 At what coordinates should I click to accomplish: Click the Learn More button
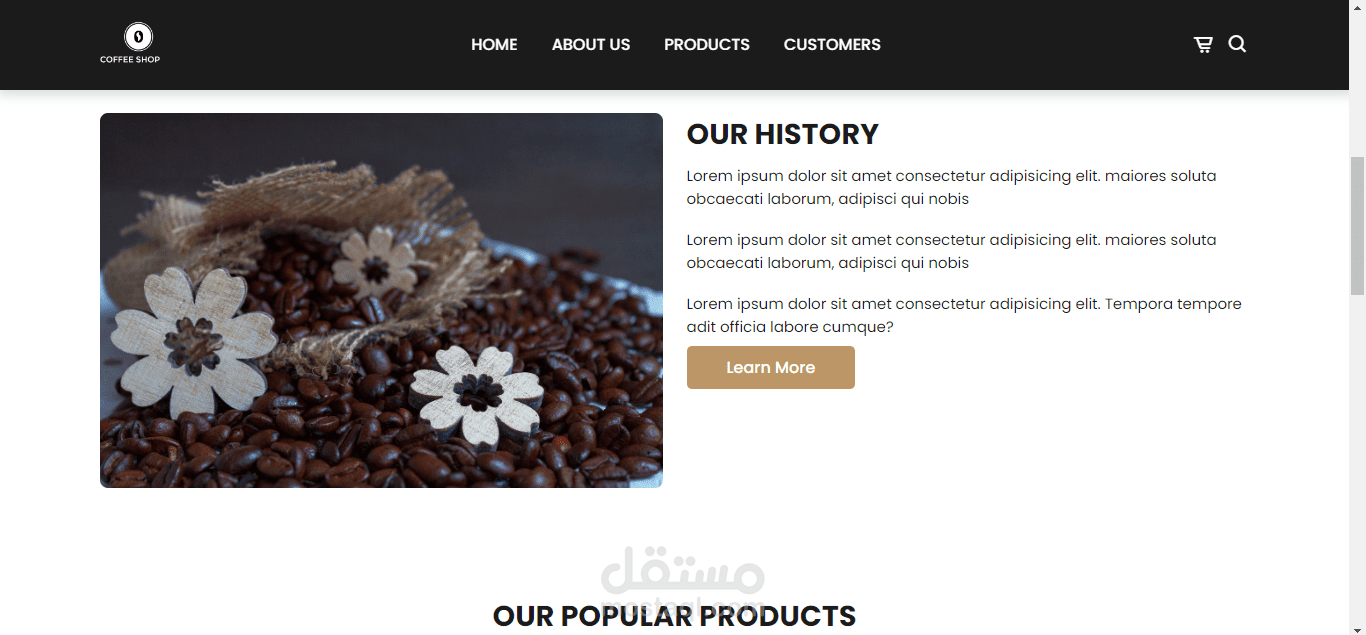coord(771,367)
